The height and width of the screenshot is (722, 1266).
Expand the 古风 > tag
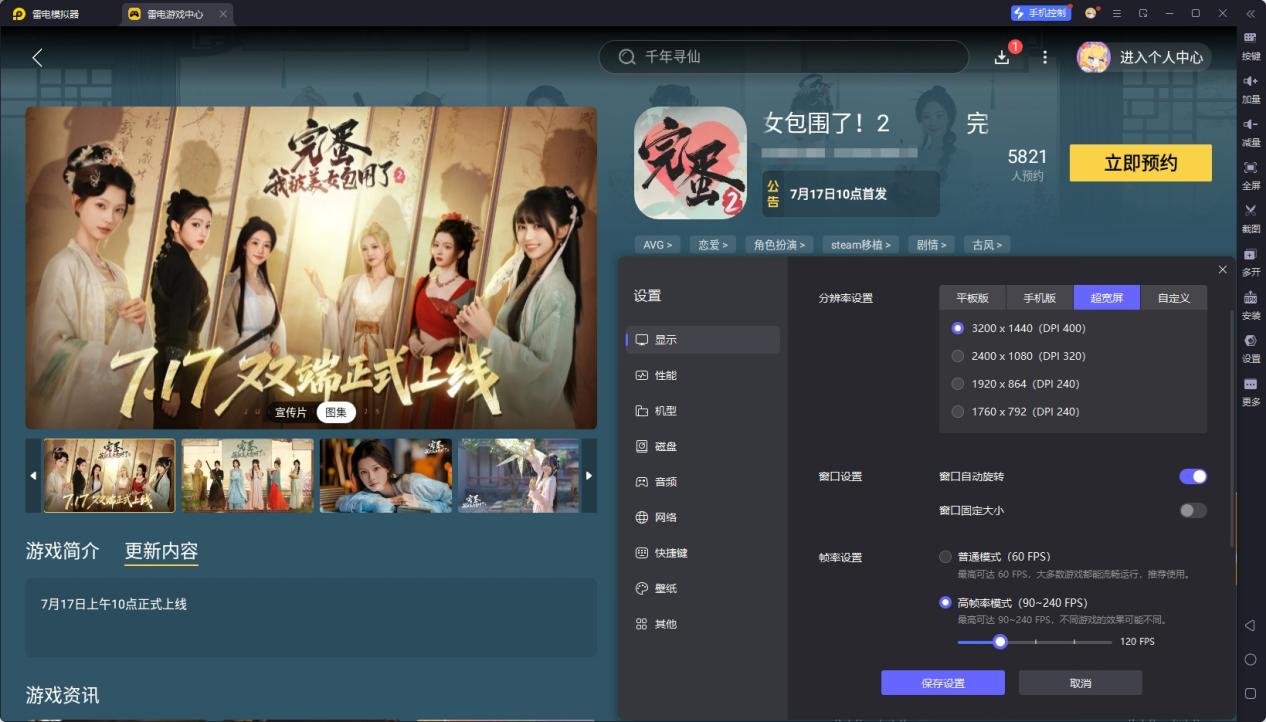986,244
